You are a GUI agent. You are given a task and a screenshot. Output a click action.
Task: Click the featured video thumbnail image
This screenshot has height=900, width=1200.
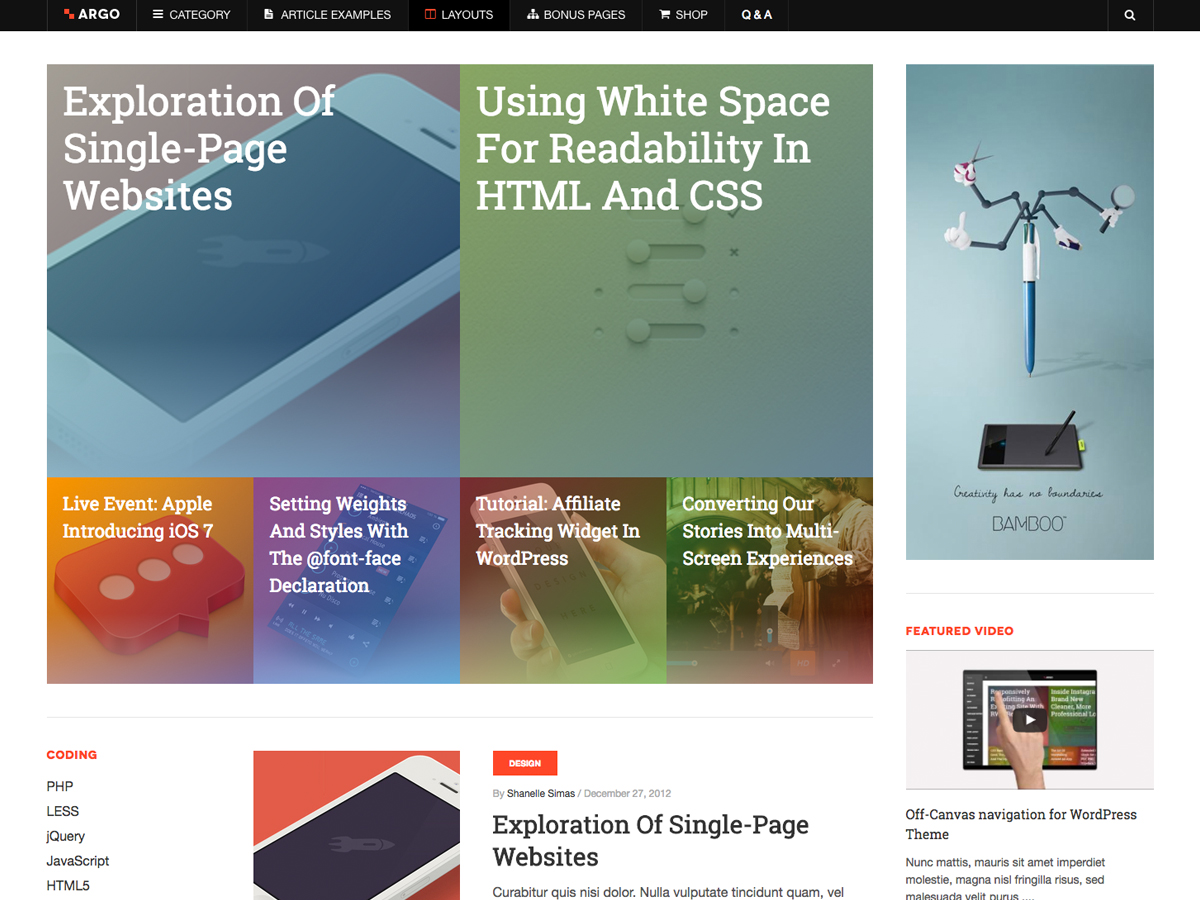point(1030,720)
